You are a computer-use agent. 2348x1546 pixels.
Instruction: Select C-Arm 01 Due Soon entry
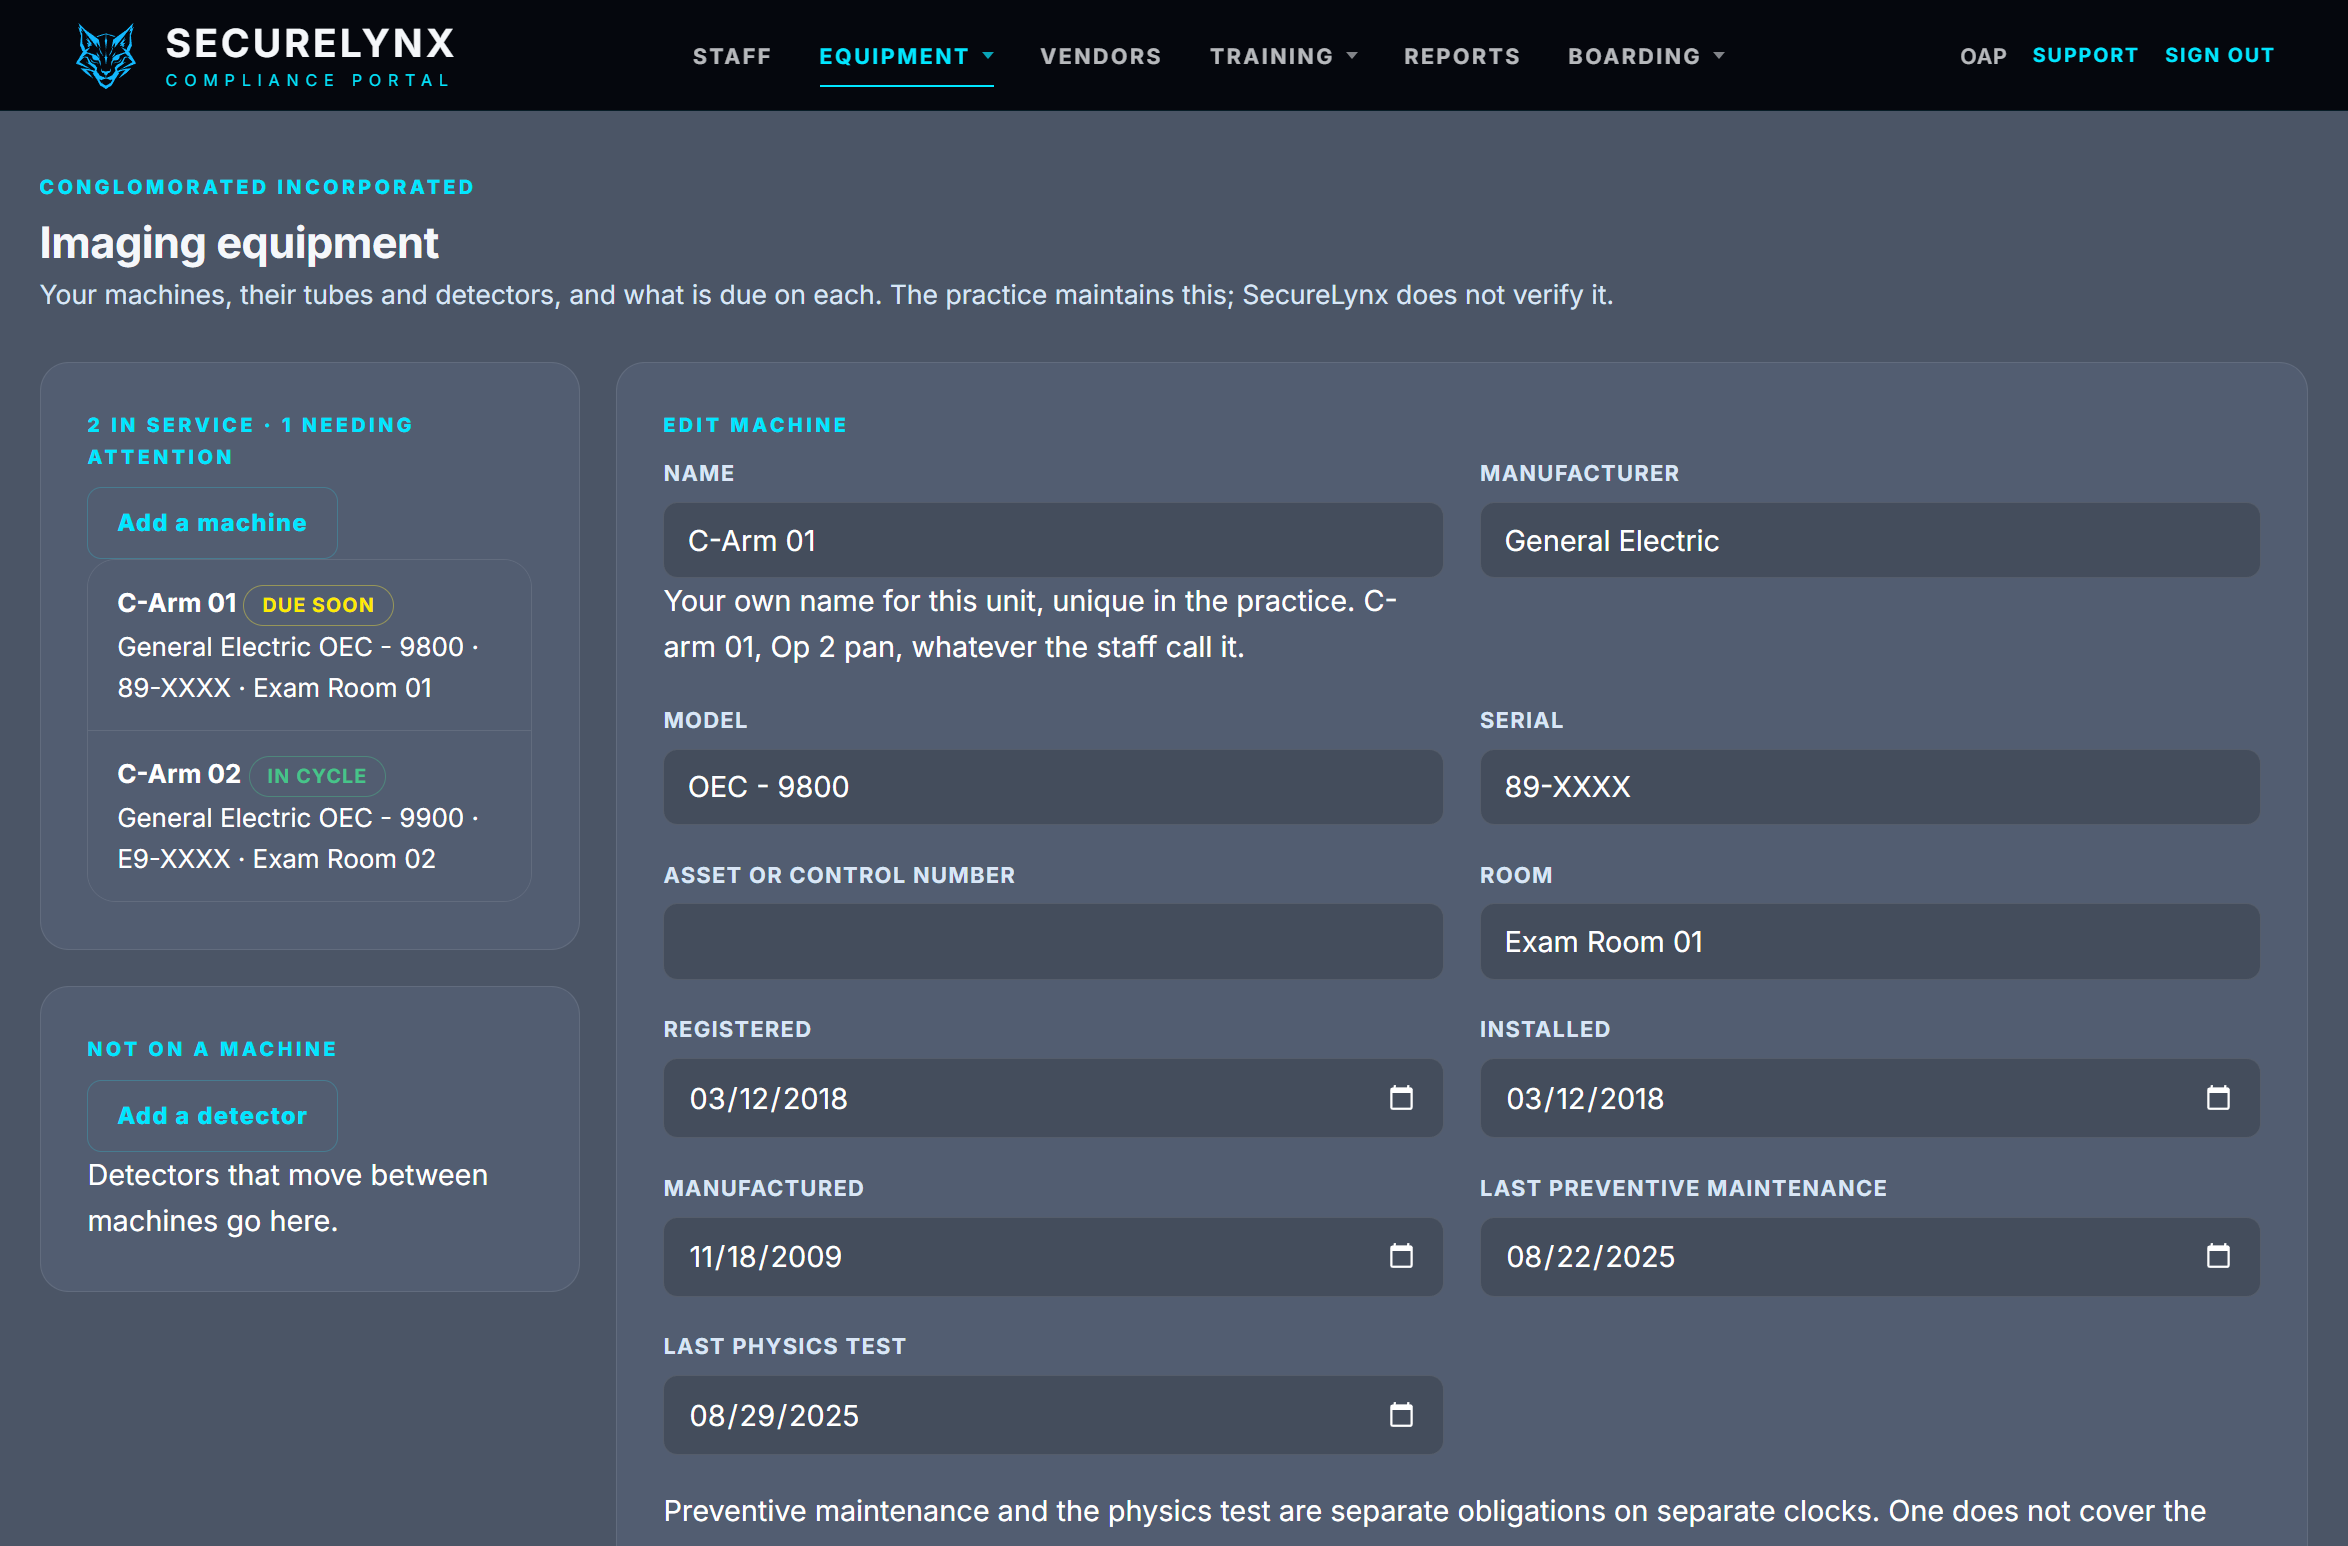(309, 645)
